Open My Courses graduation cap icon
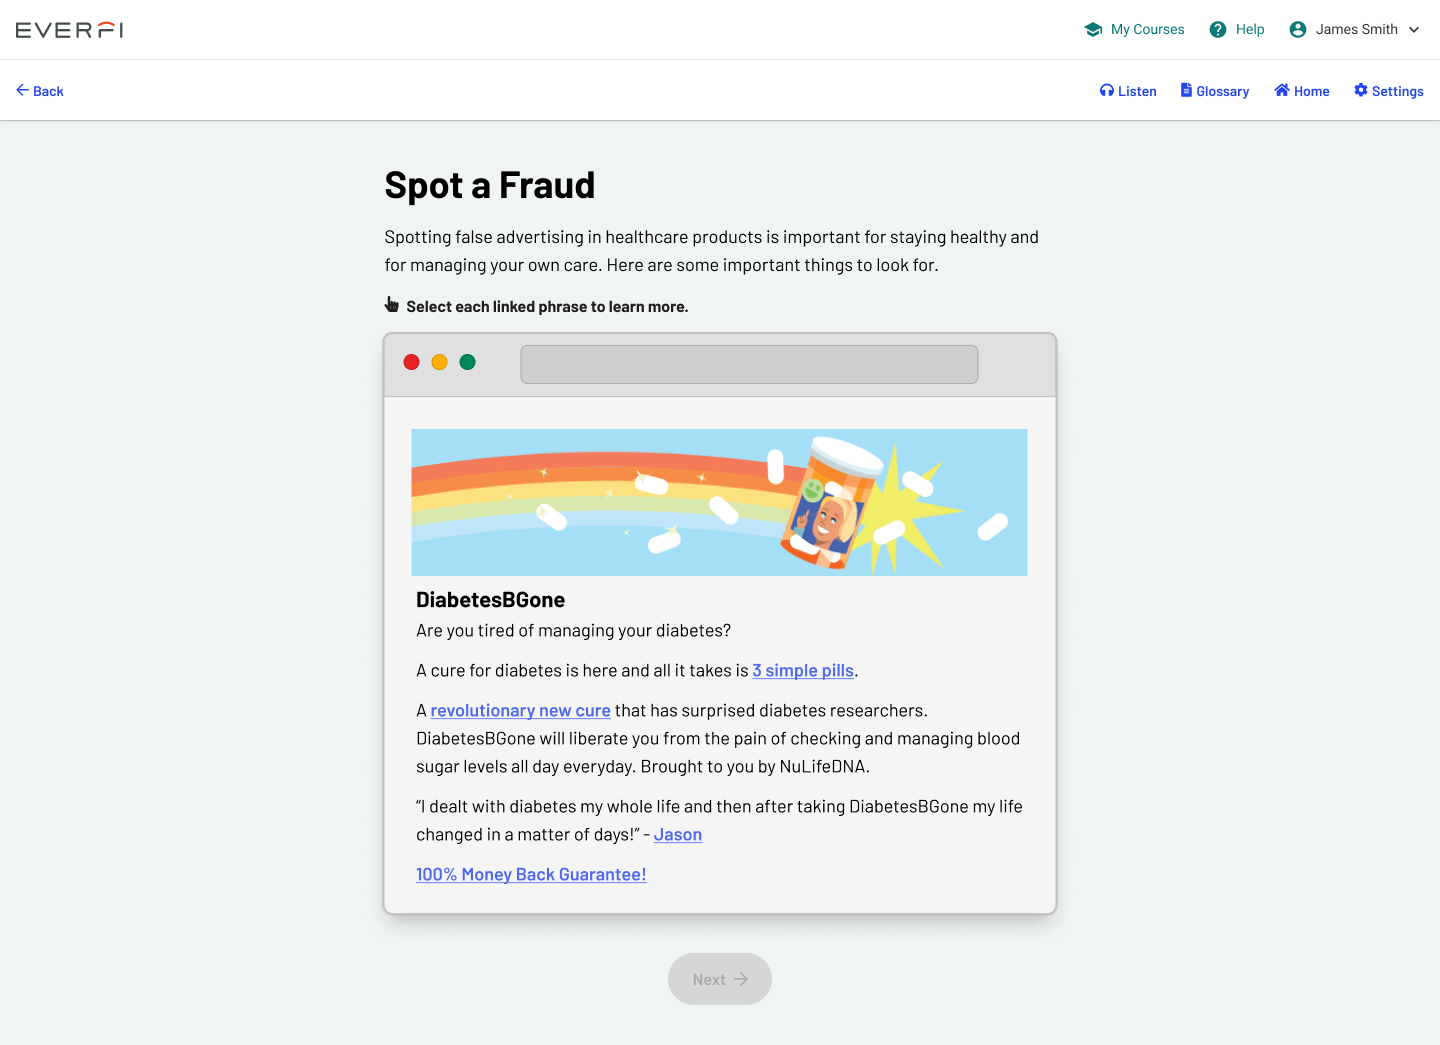Viewport: 1440px width, 1045px height. [x=1093, y=30]
